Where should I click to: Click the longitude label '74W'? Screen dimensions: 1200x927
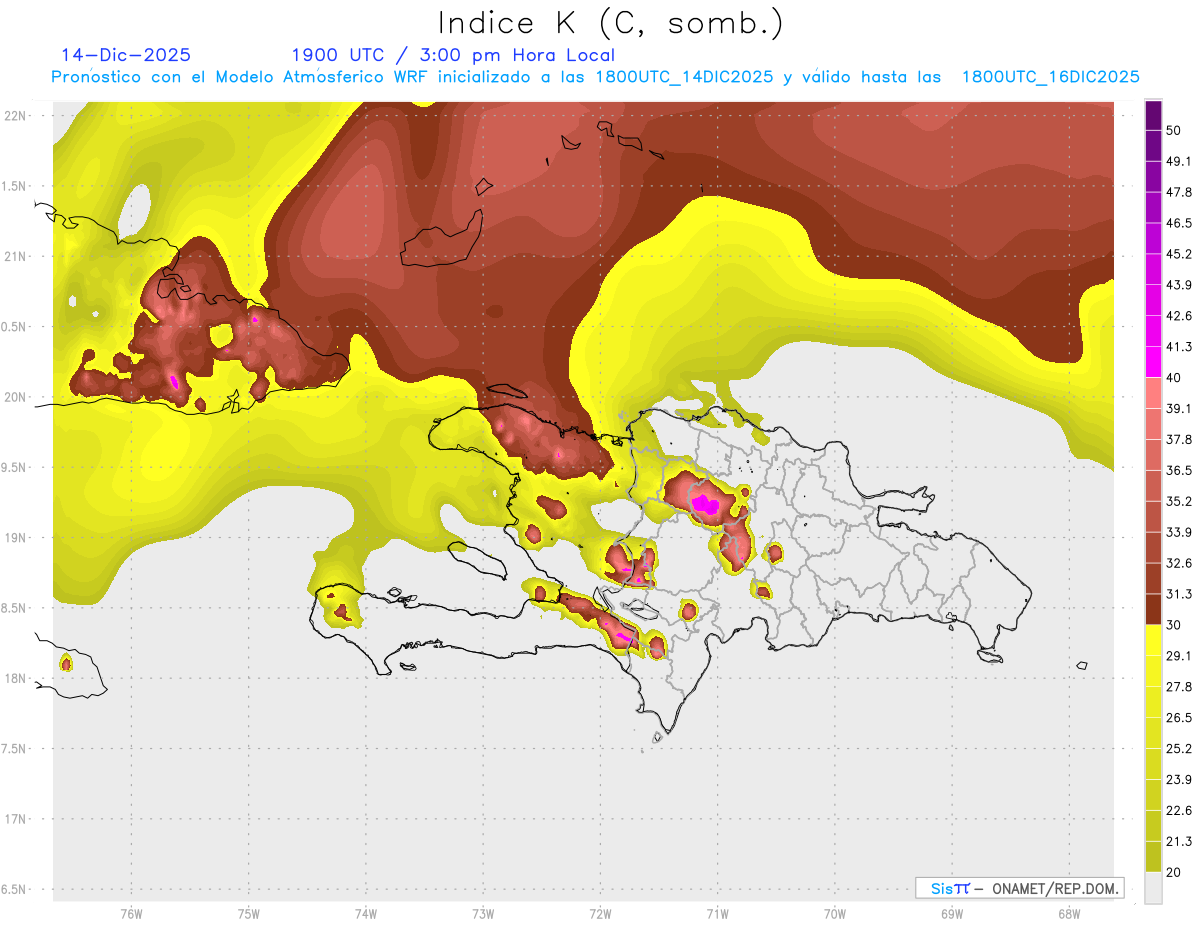366,915
